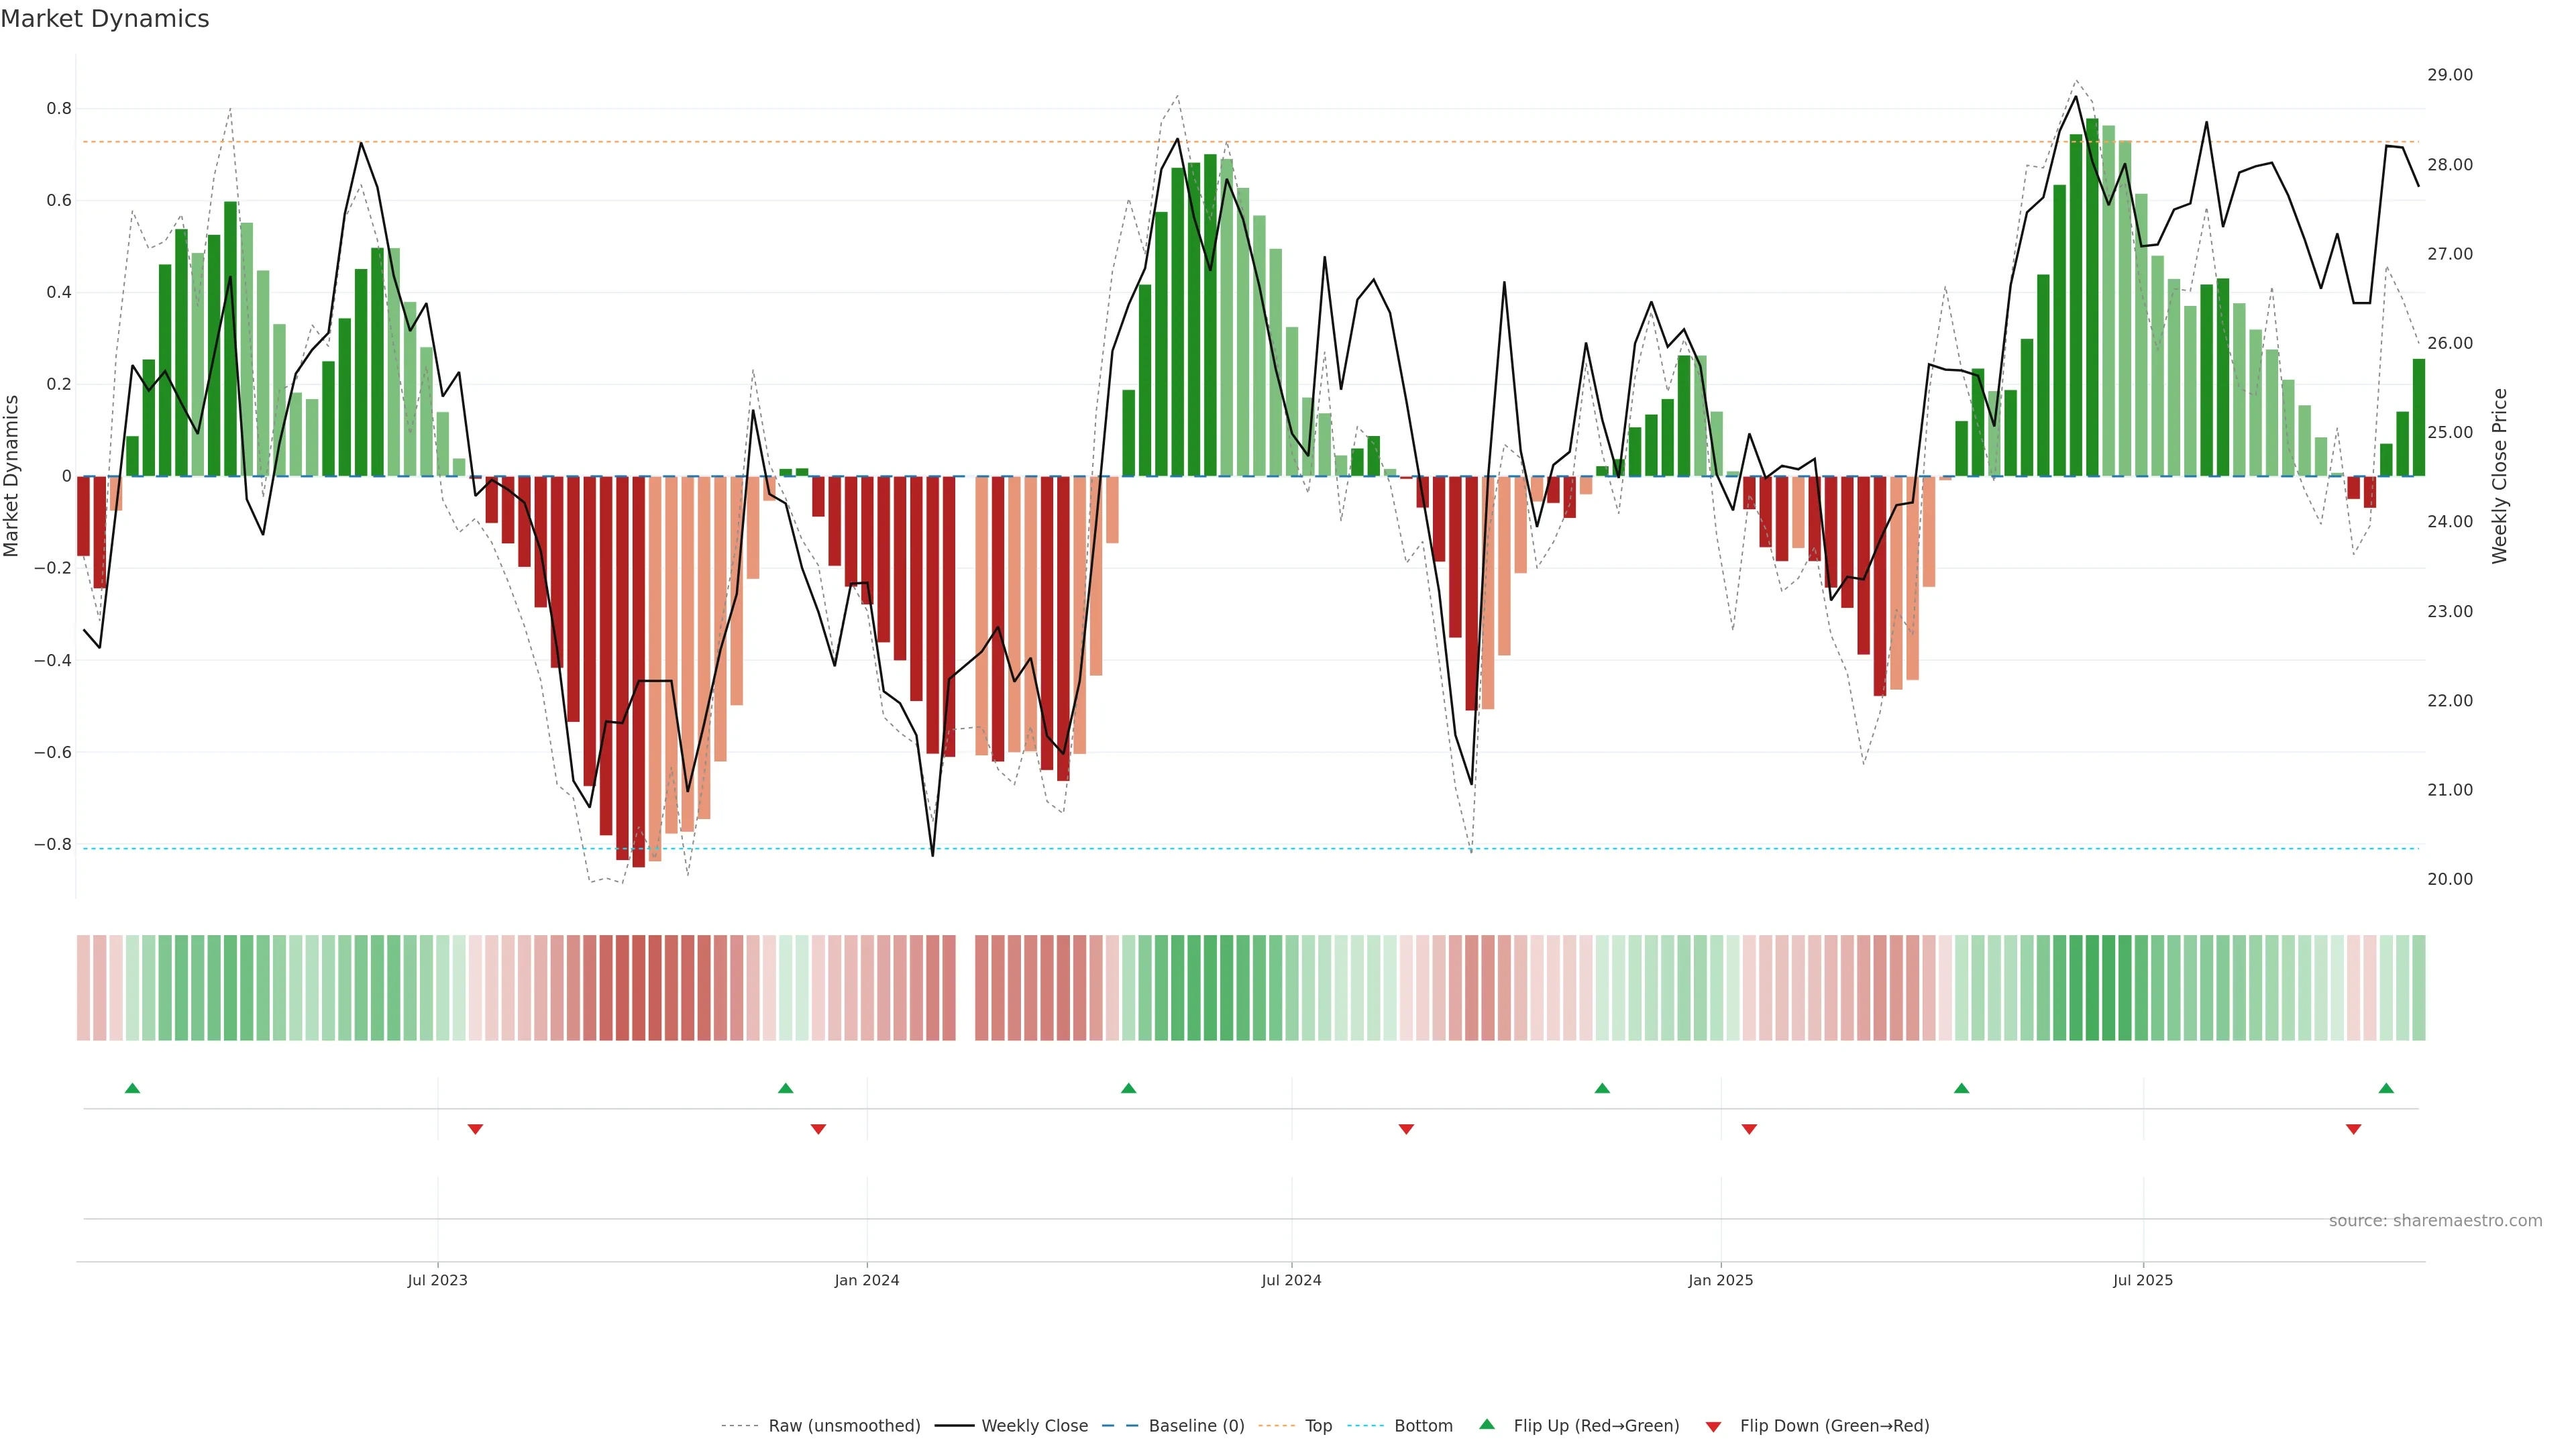Open the source: sharemaestro.com link
Viewport: 2576px width, 1449px height.
[x=2435, y=1220]
